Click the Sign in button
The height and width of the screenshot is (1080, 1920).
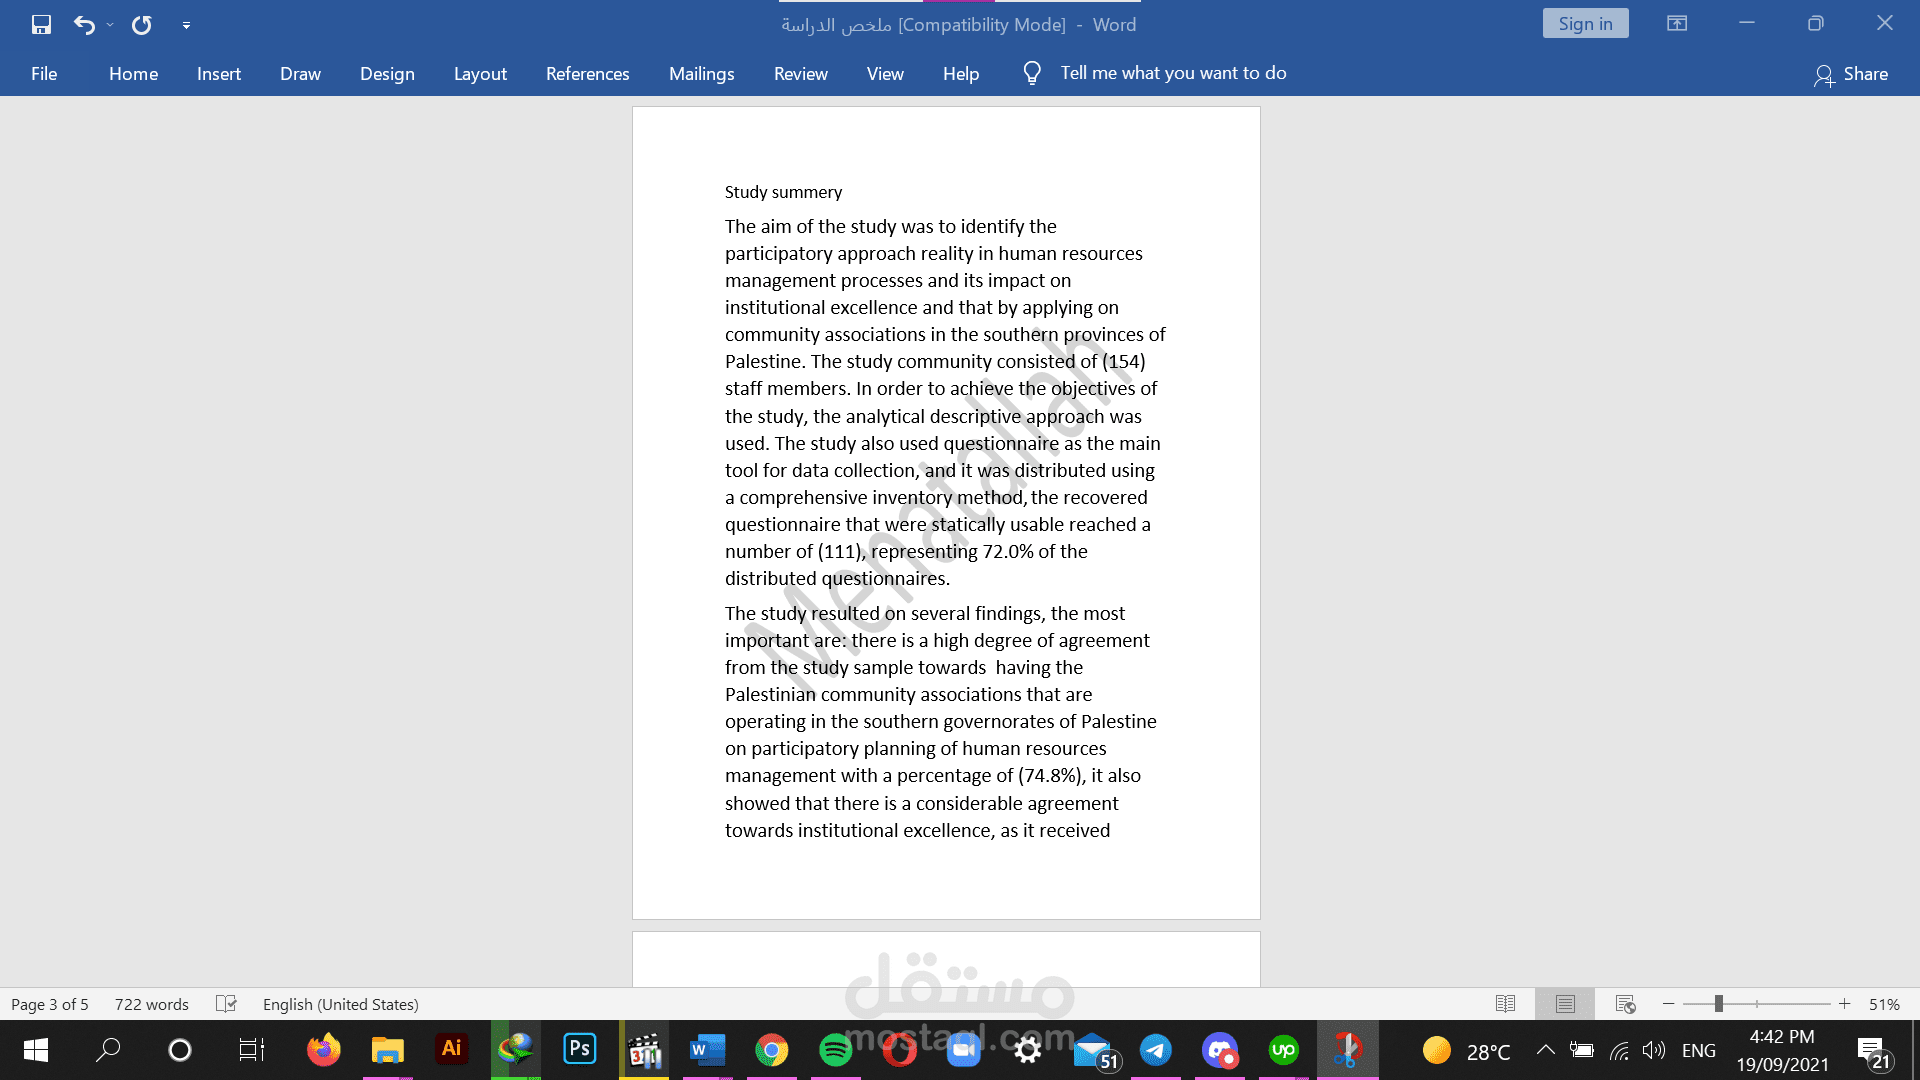click(x=1585, y=24)
